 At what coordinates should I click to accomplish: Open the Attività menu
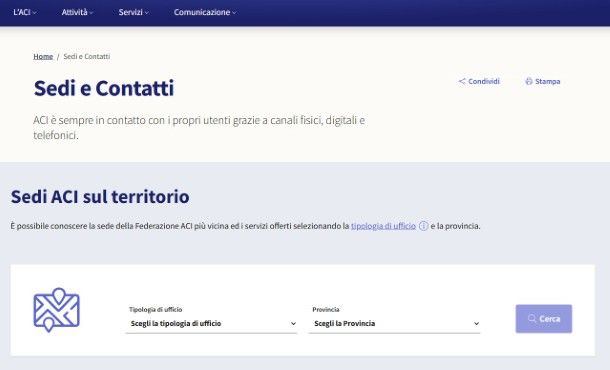pos(77,12)
